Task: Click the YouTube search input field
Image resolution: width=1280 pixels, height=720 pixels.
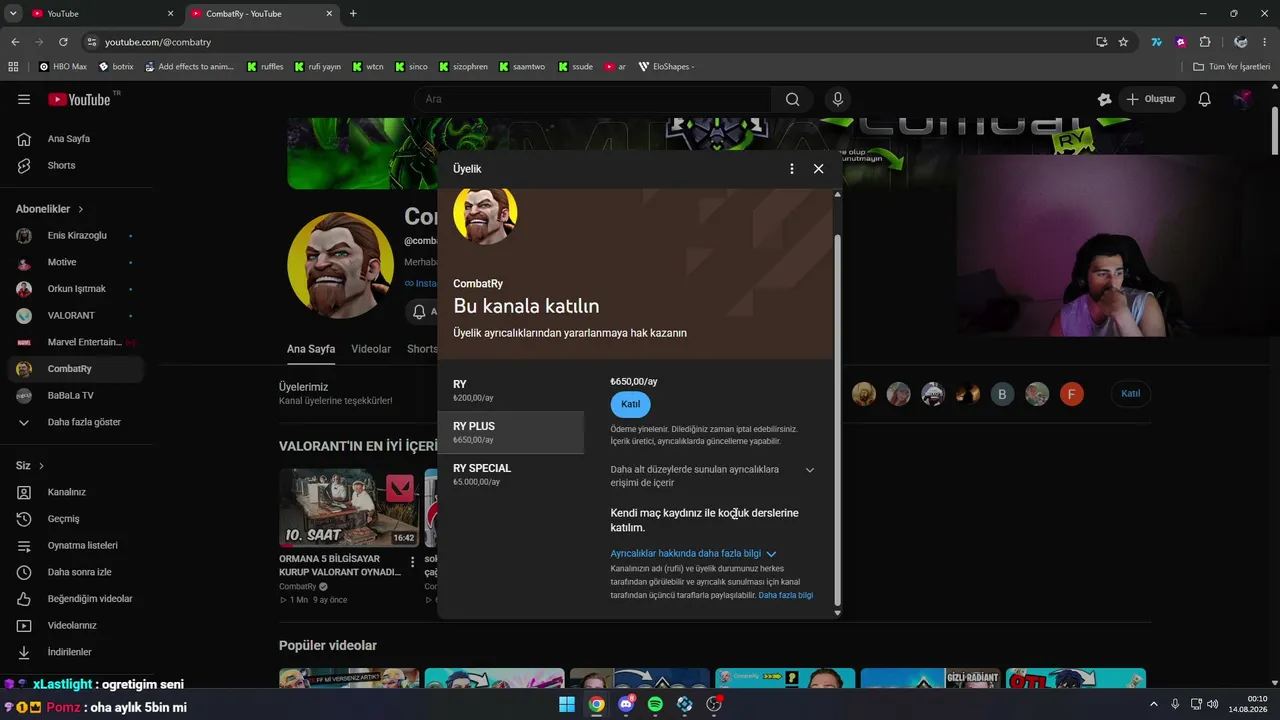Action: 593,99
